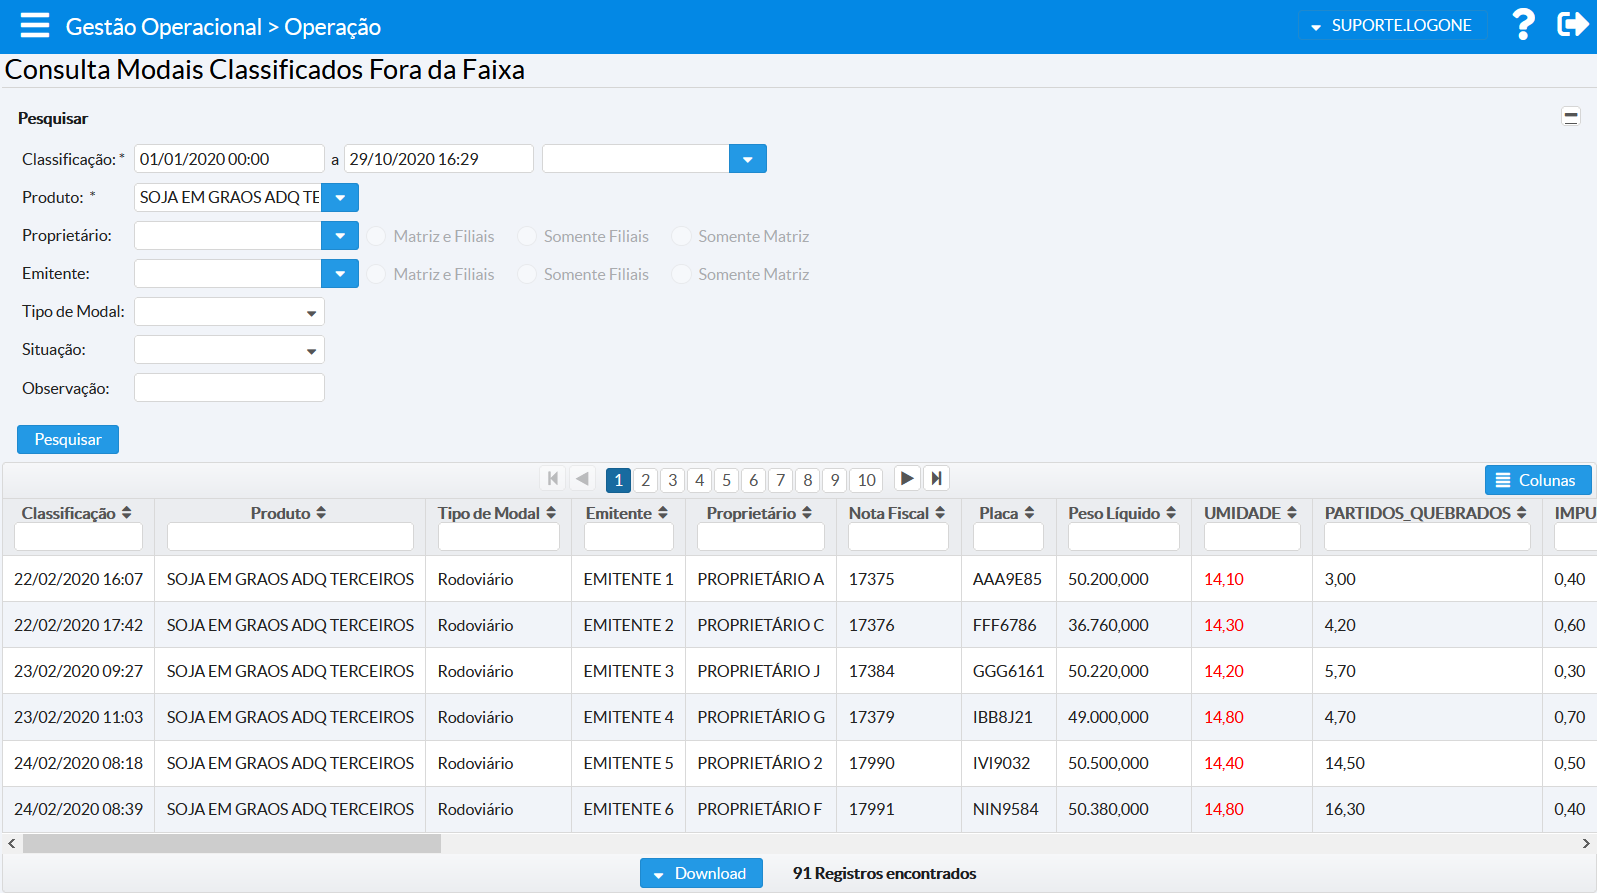
Task: Open the SUPORTE.LOGONE user menu
Action: click(x=1391, y=26)
